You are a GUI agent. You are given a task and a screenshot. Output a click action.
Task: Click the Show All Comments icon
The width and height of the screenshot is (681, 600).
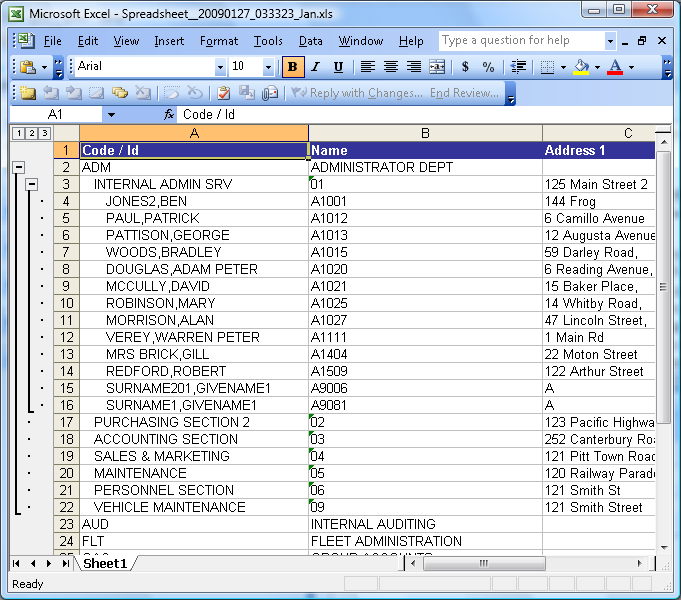click(119, 93)
